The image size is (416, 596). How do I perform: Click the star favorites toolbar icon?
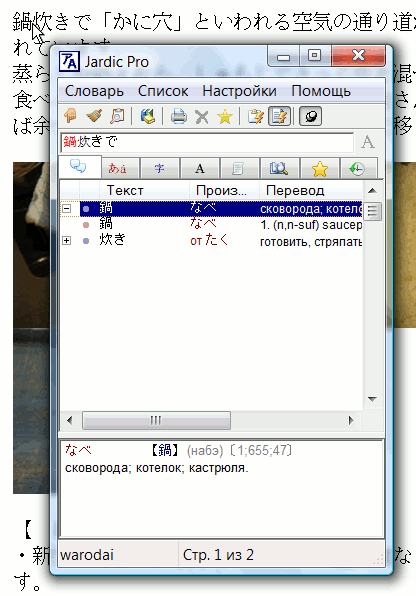coord(225,116)
